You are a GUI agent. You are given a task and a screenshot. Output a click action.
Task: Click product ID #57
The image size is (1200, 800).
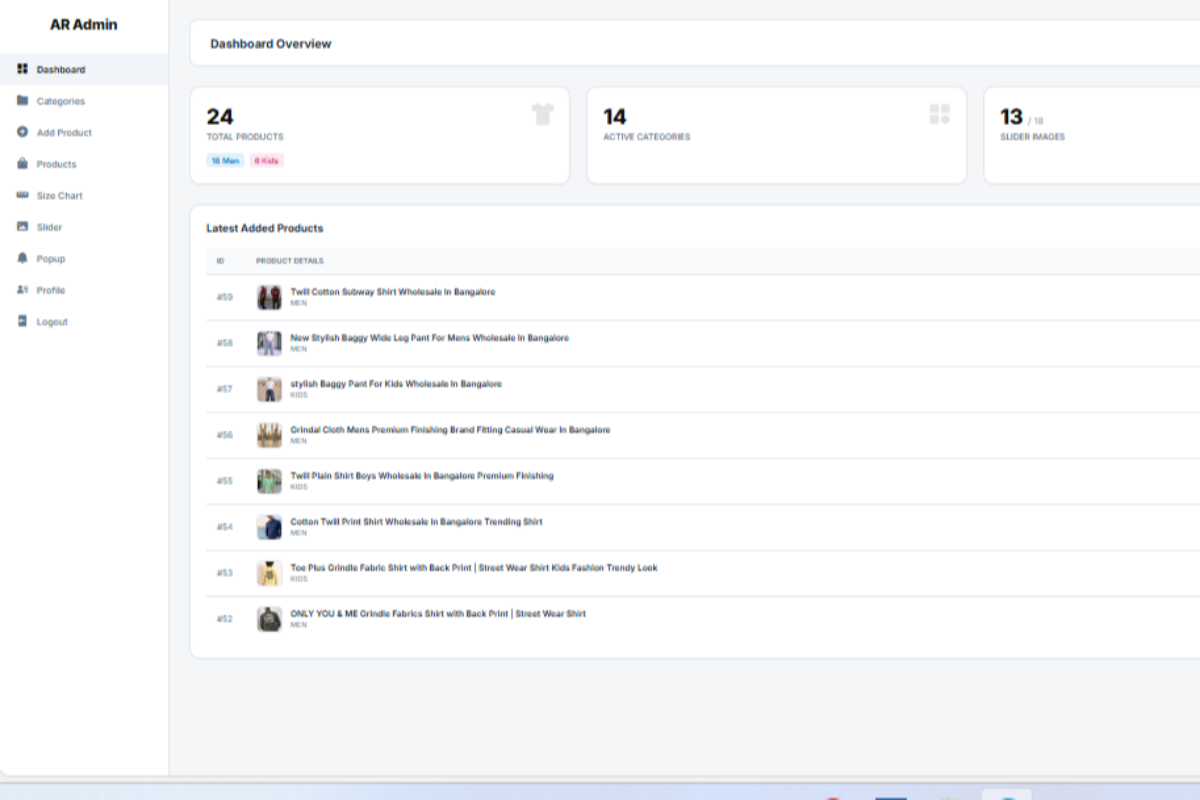(x=225, y=389)
